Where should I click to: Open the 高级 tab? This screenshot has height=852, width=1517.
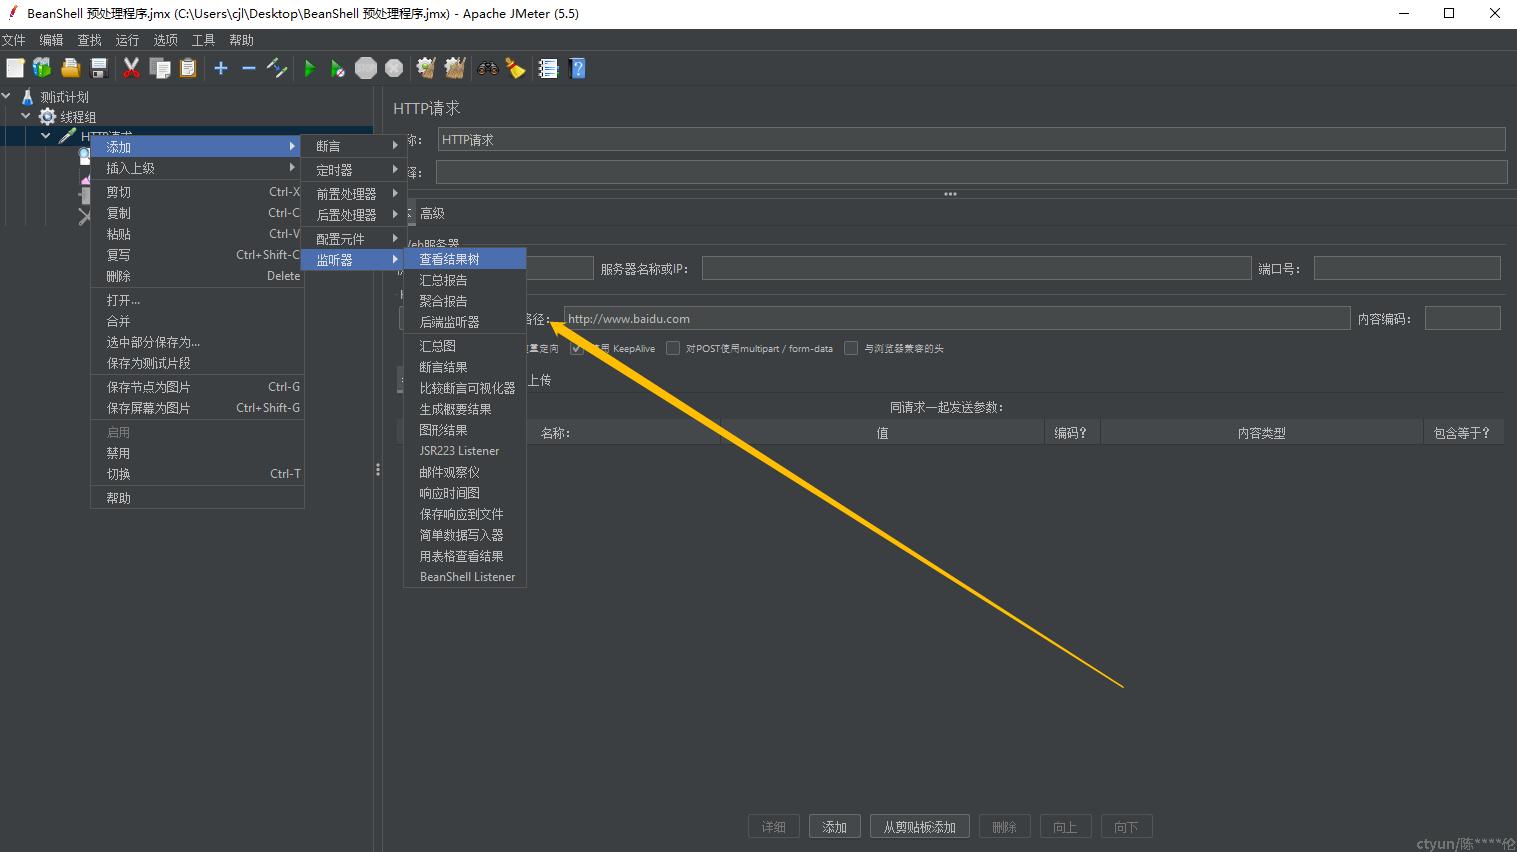click(432, 213)
